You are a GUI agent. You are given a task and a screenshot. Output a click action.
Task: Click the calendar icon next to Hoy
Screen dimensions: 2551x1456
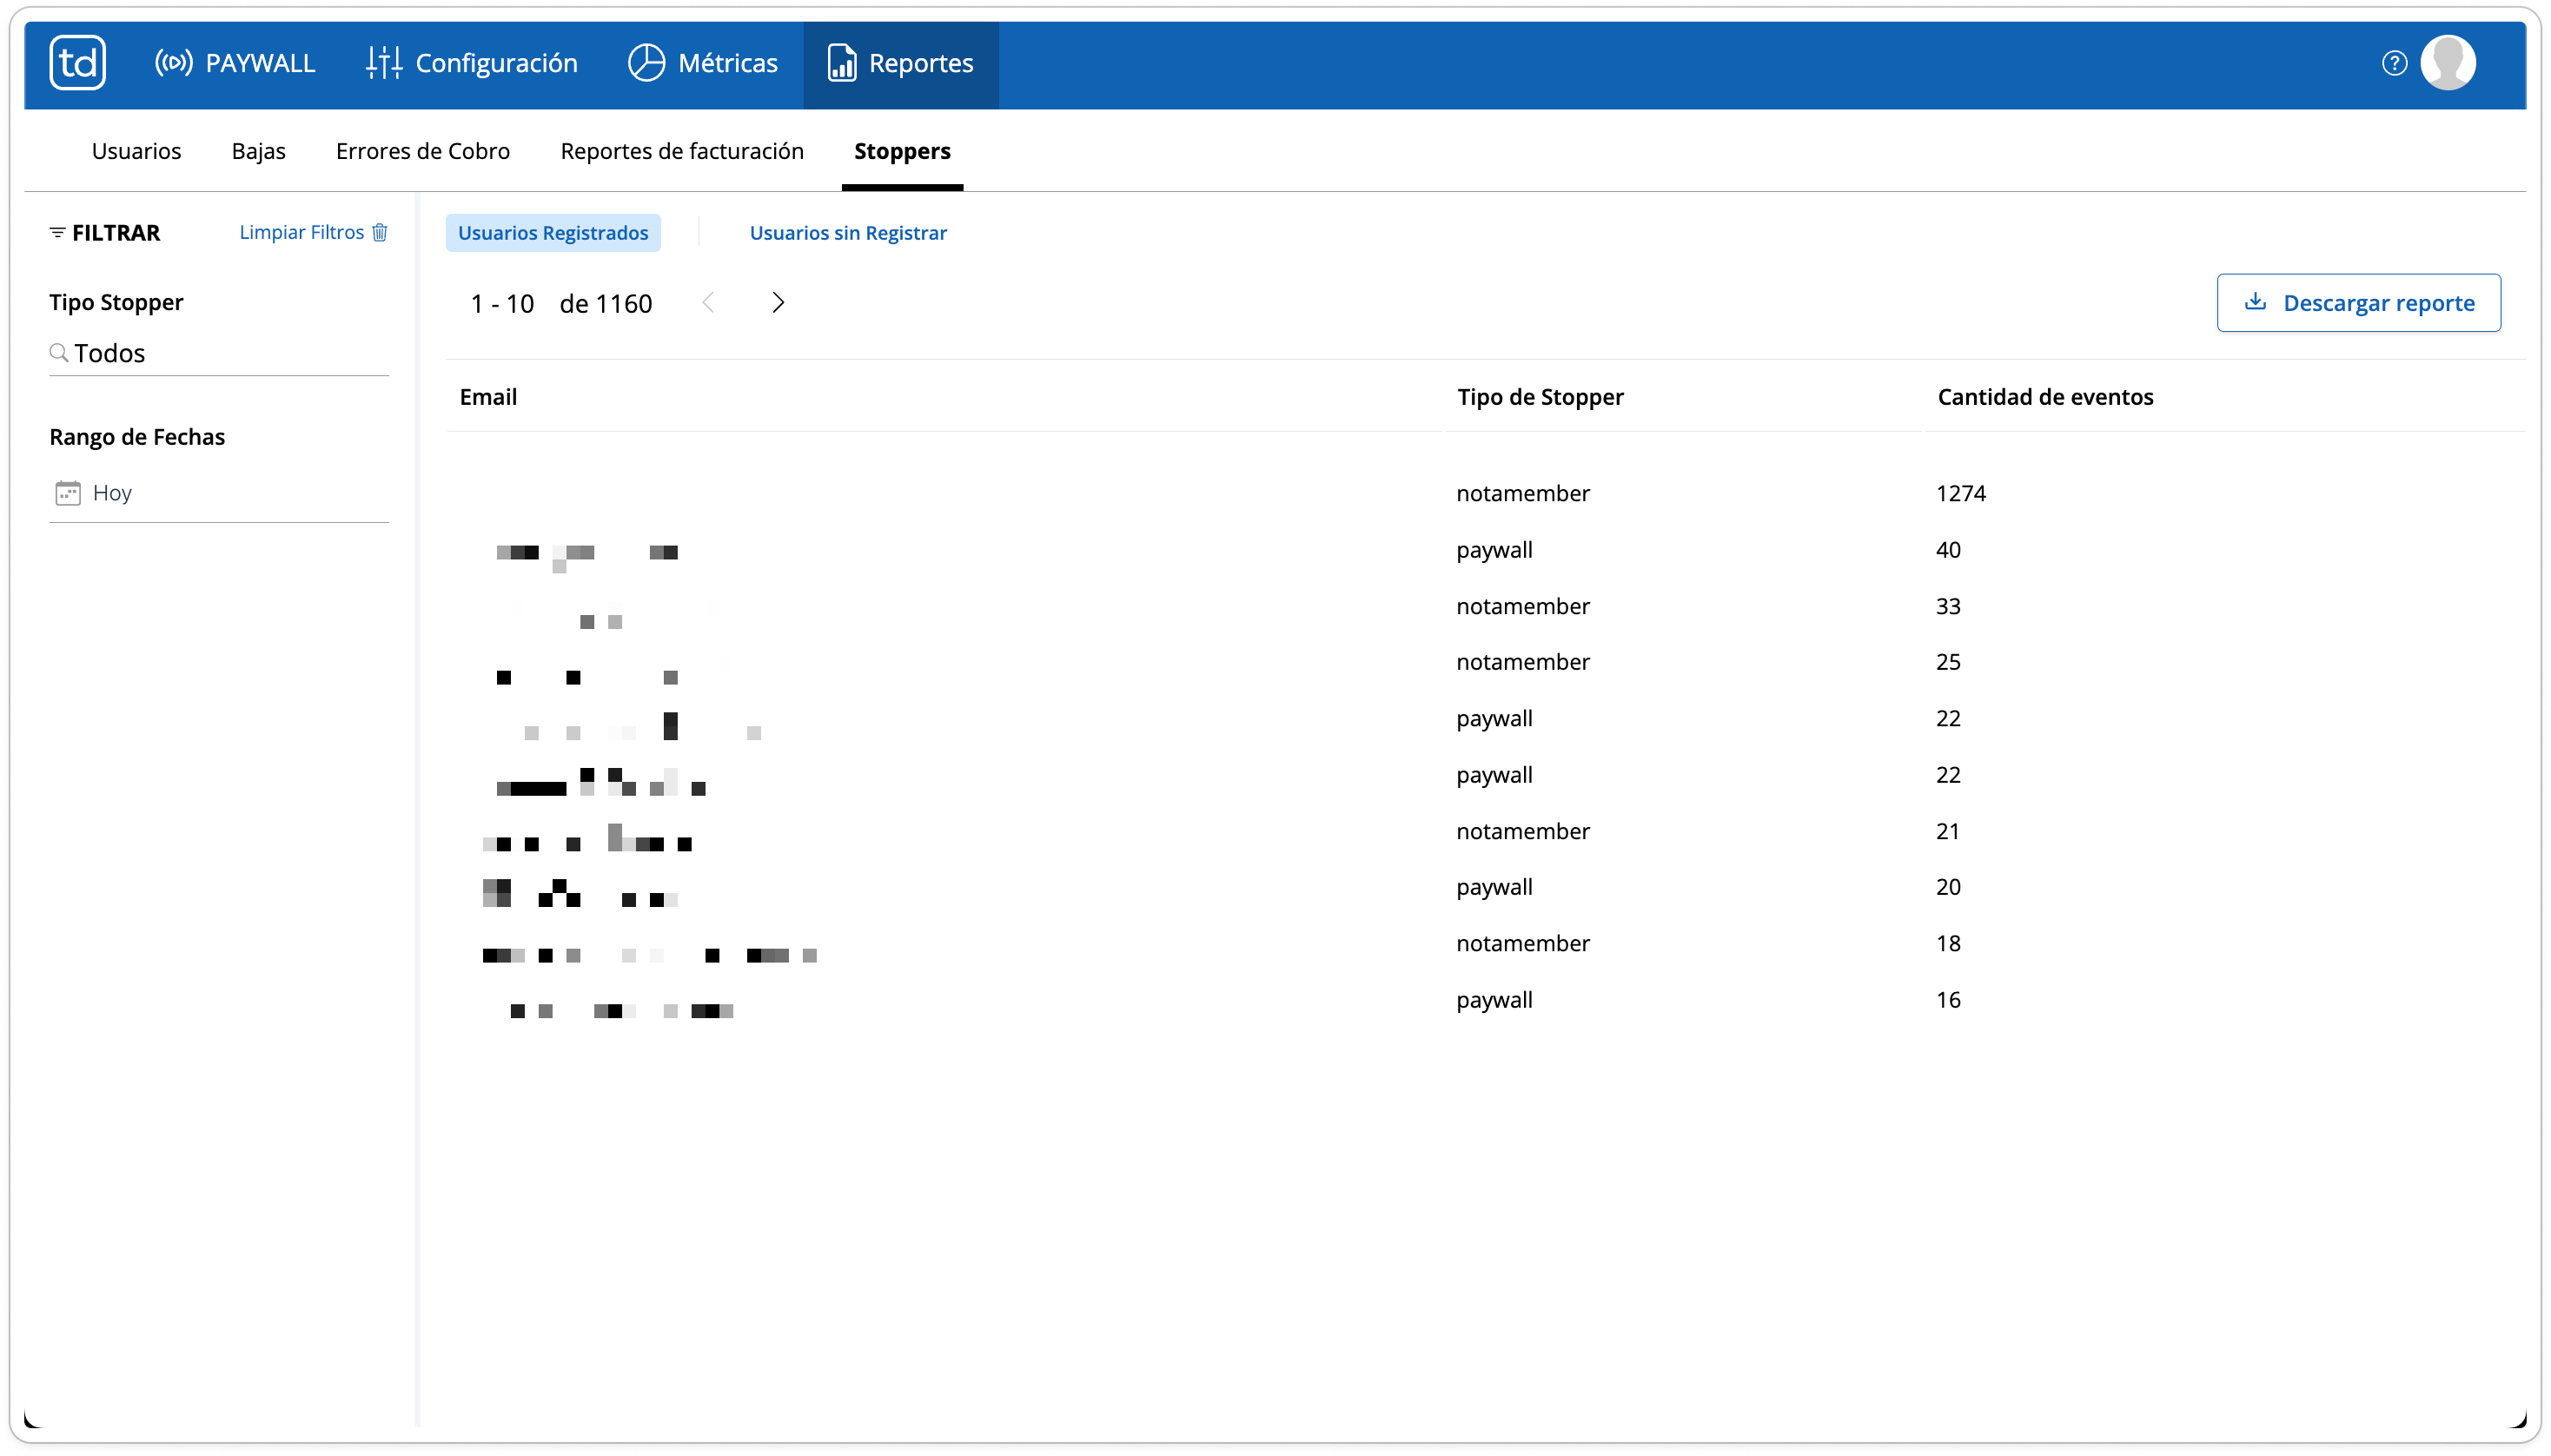pyautogui.click(x=68, y=493)
